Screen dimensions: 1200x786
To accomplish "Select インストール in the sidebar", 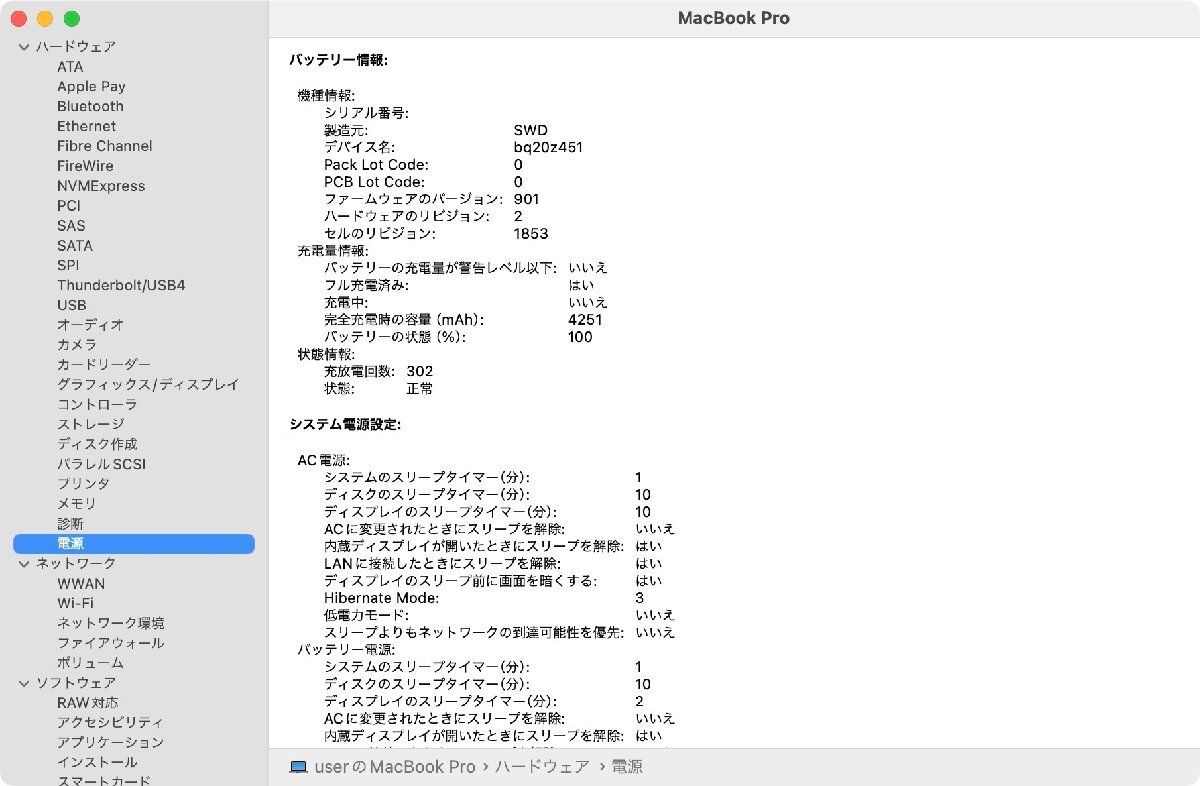I will click(x=97, y=762).
